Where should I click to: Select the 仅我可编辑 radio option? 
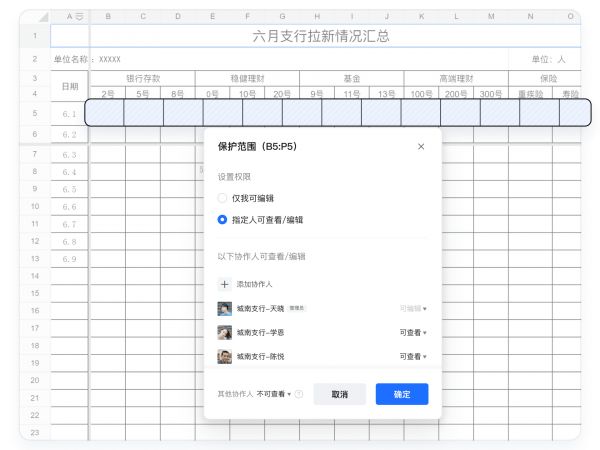coord(223,198)
